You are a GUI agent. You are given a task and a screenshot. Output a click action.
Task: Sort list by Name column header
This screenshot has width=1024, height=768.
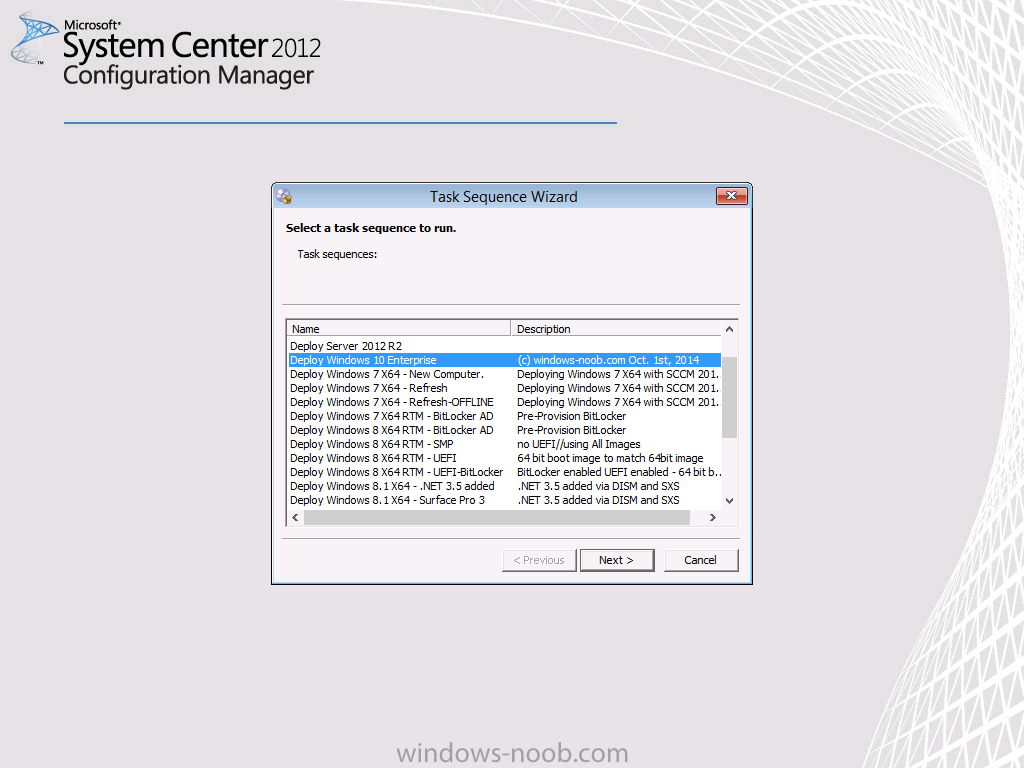click(398, 328)
